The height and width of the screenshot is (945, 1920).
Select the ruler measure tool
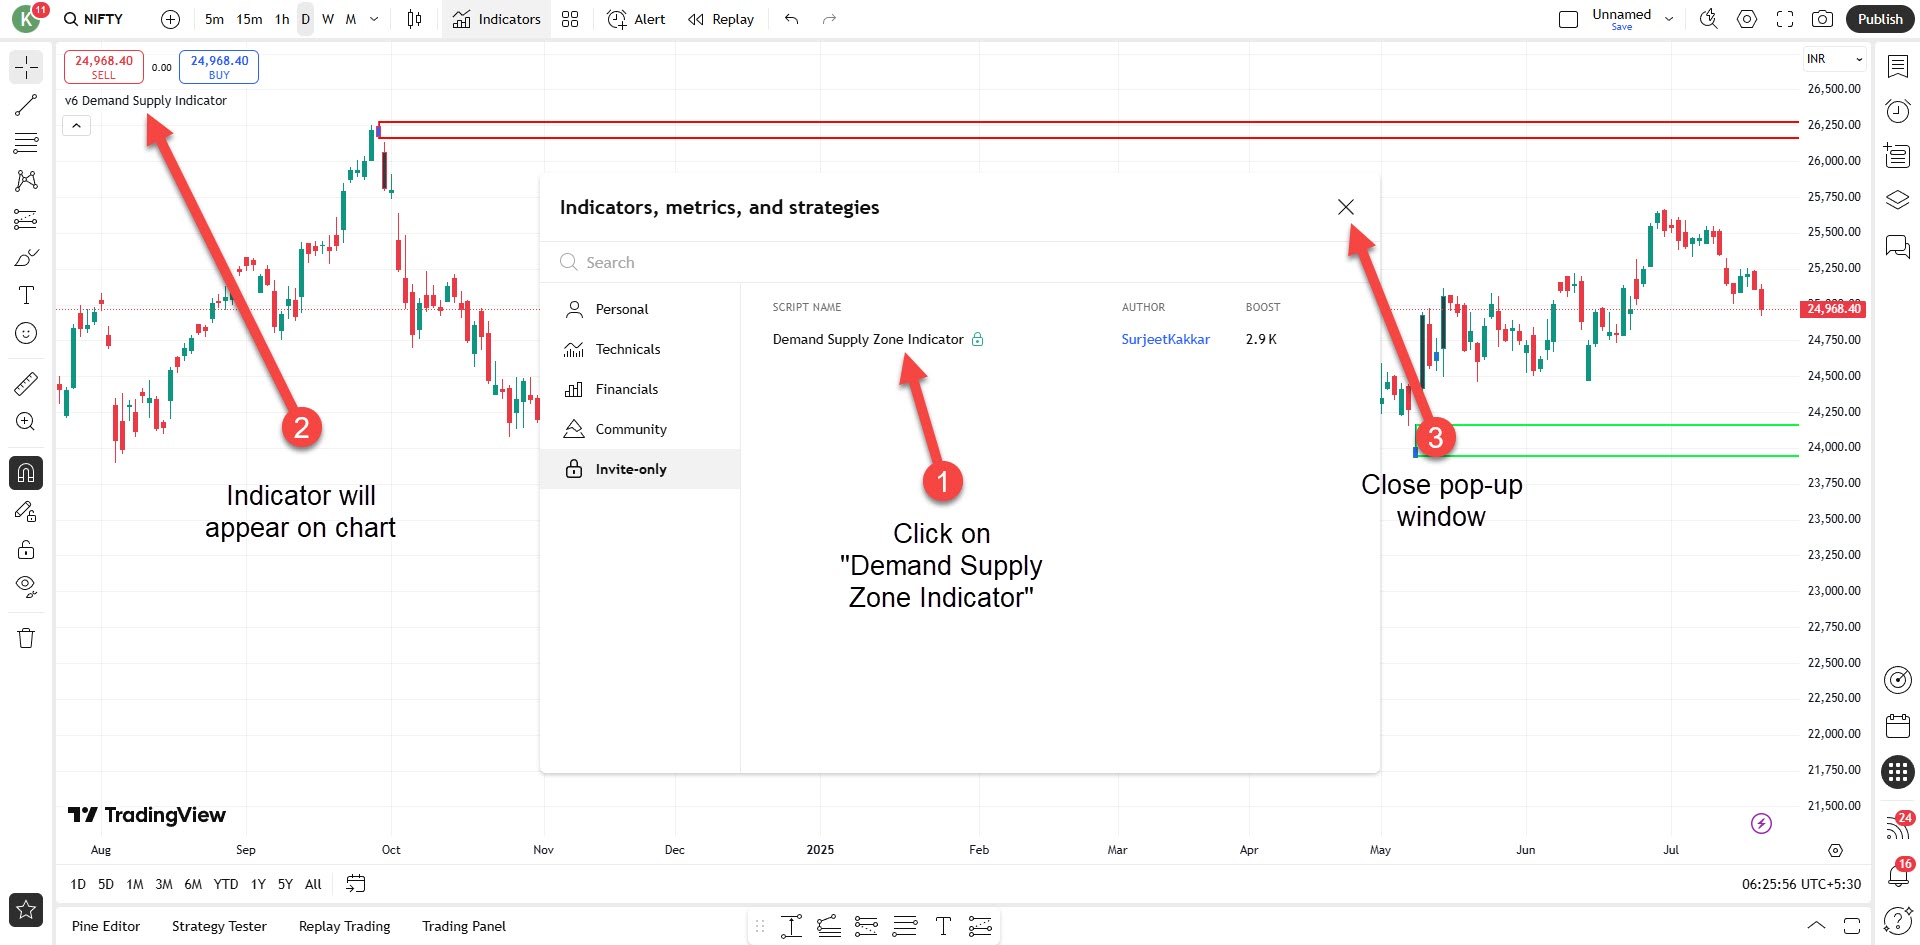[x=26, y=383]
